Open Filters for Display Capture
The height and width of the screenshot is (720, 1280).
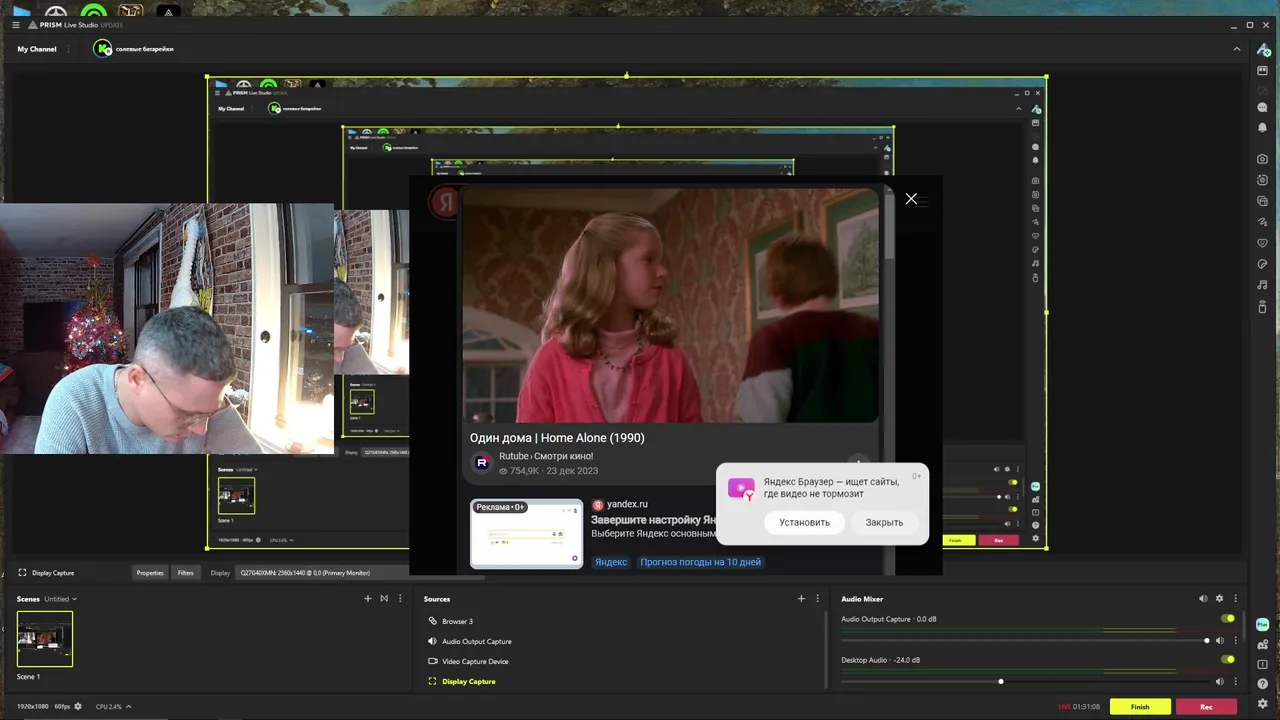coord(186,573)
